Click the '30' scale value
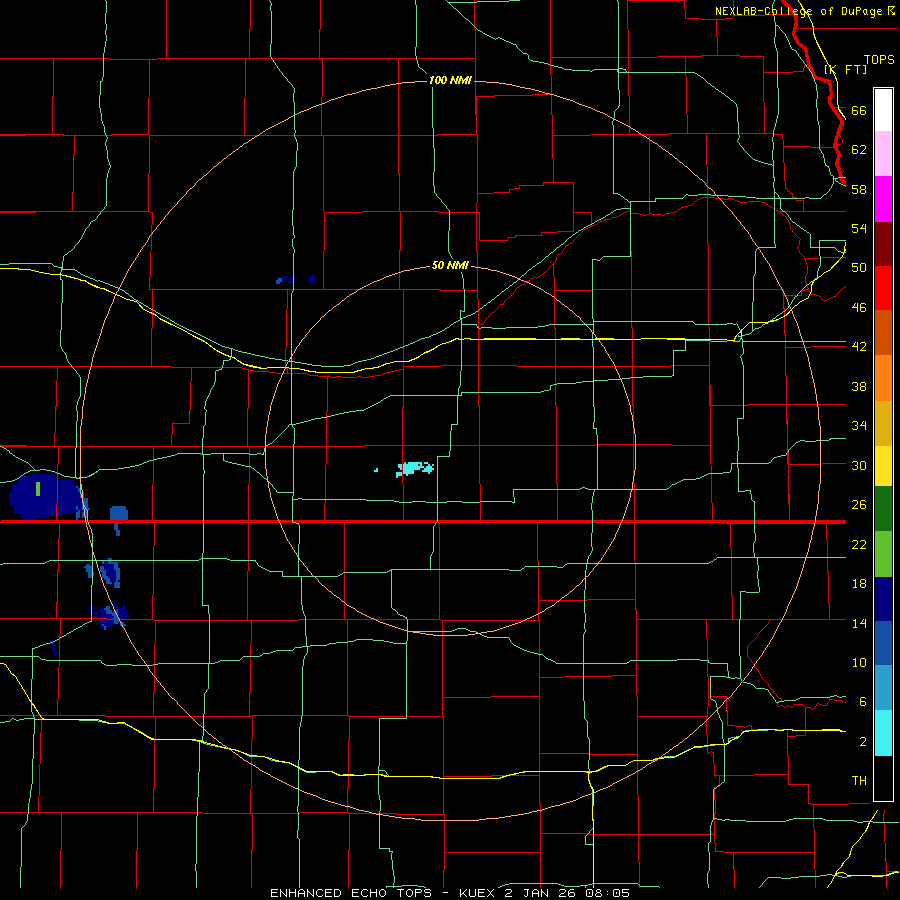 (859, 465)
